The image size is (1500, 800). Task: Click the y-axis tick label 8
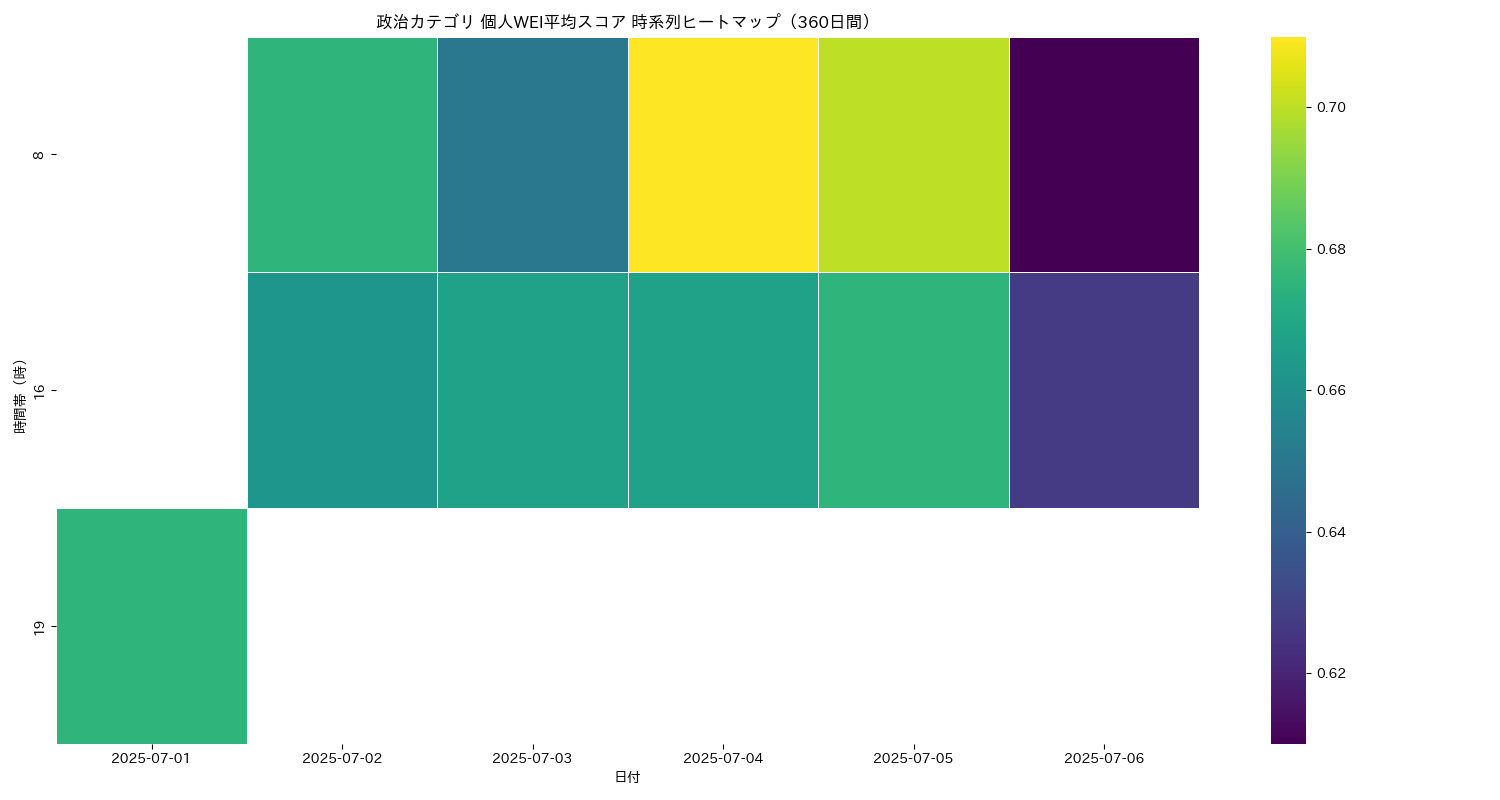(38, 155)
